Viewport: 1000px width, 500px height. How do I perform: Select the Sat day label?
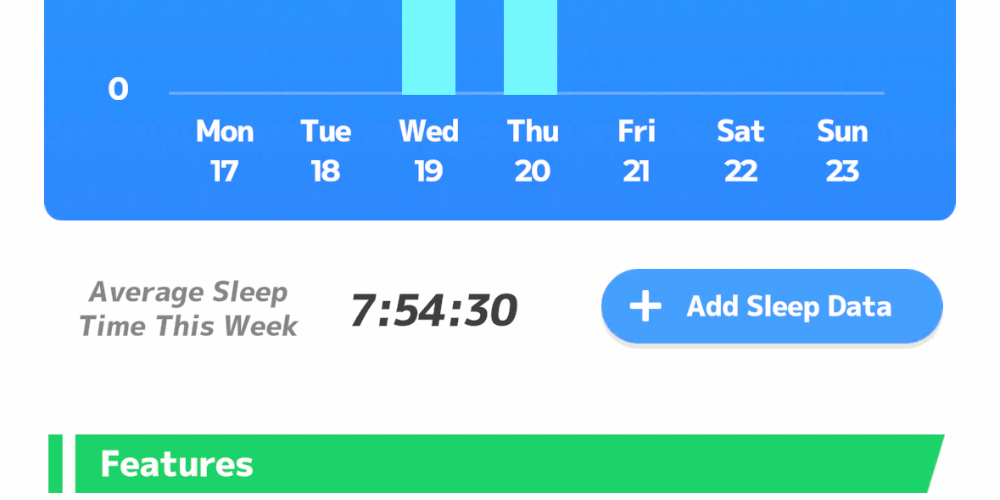click(740, 132)
